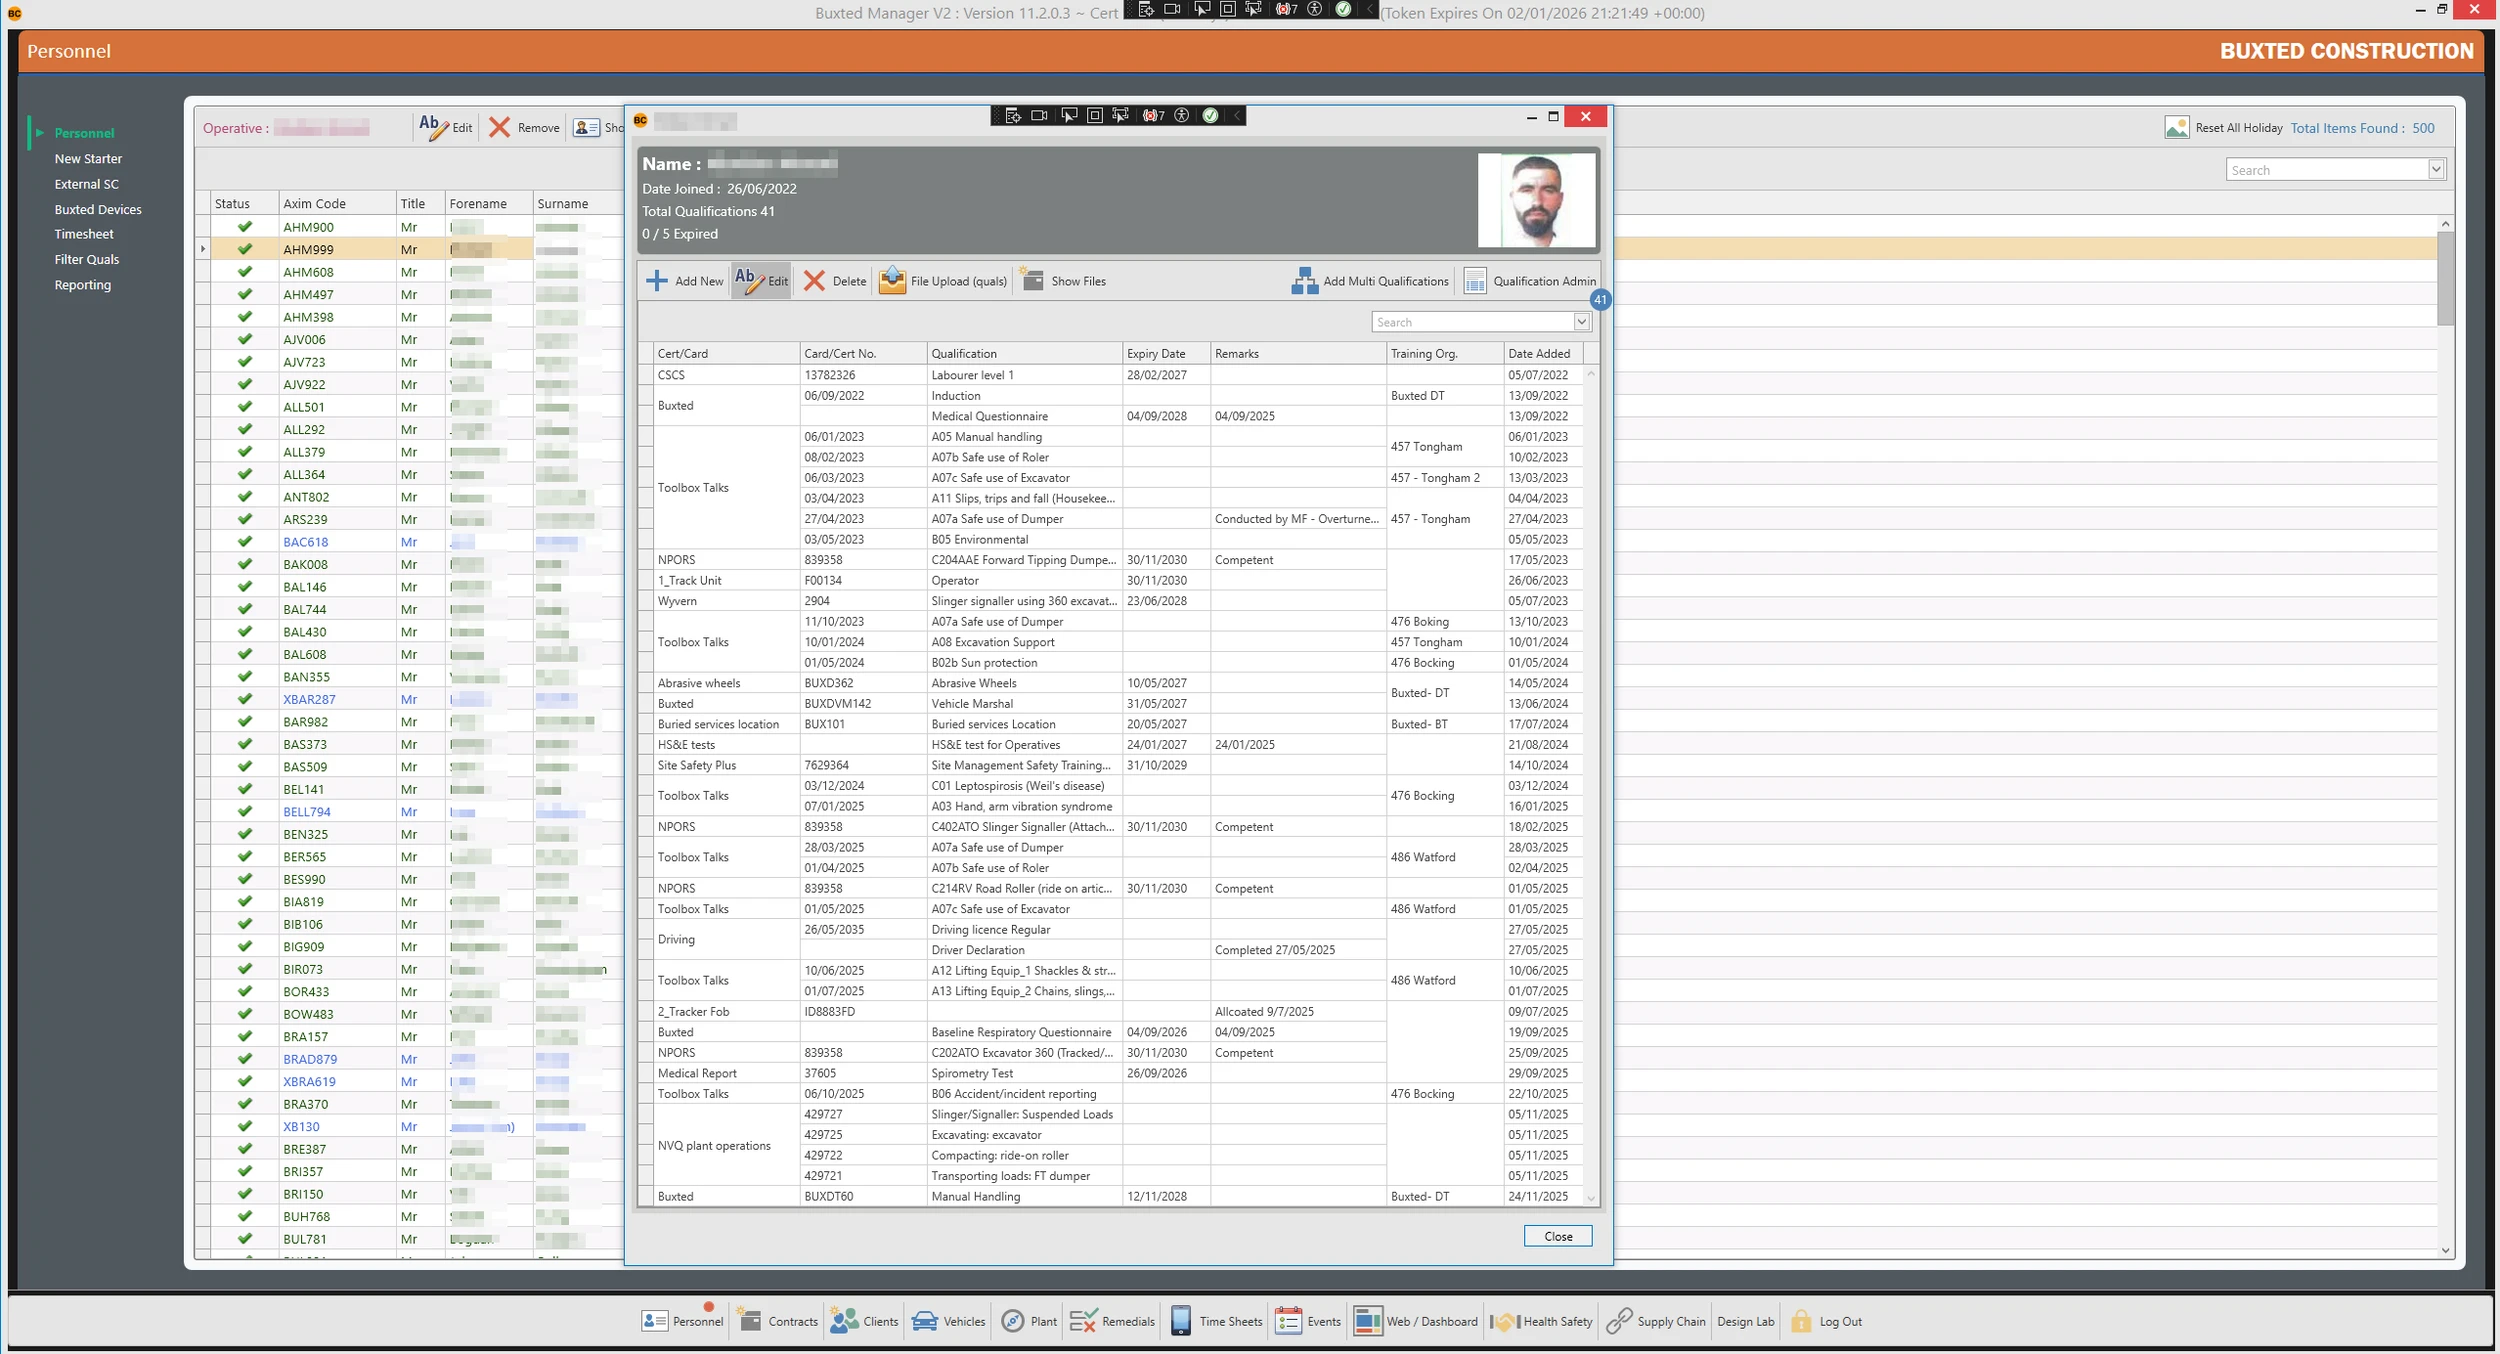This screenshot has height=1354, width=2500.
Task: Click the Close button in dialog
Action: 1557,1236
